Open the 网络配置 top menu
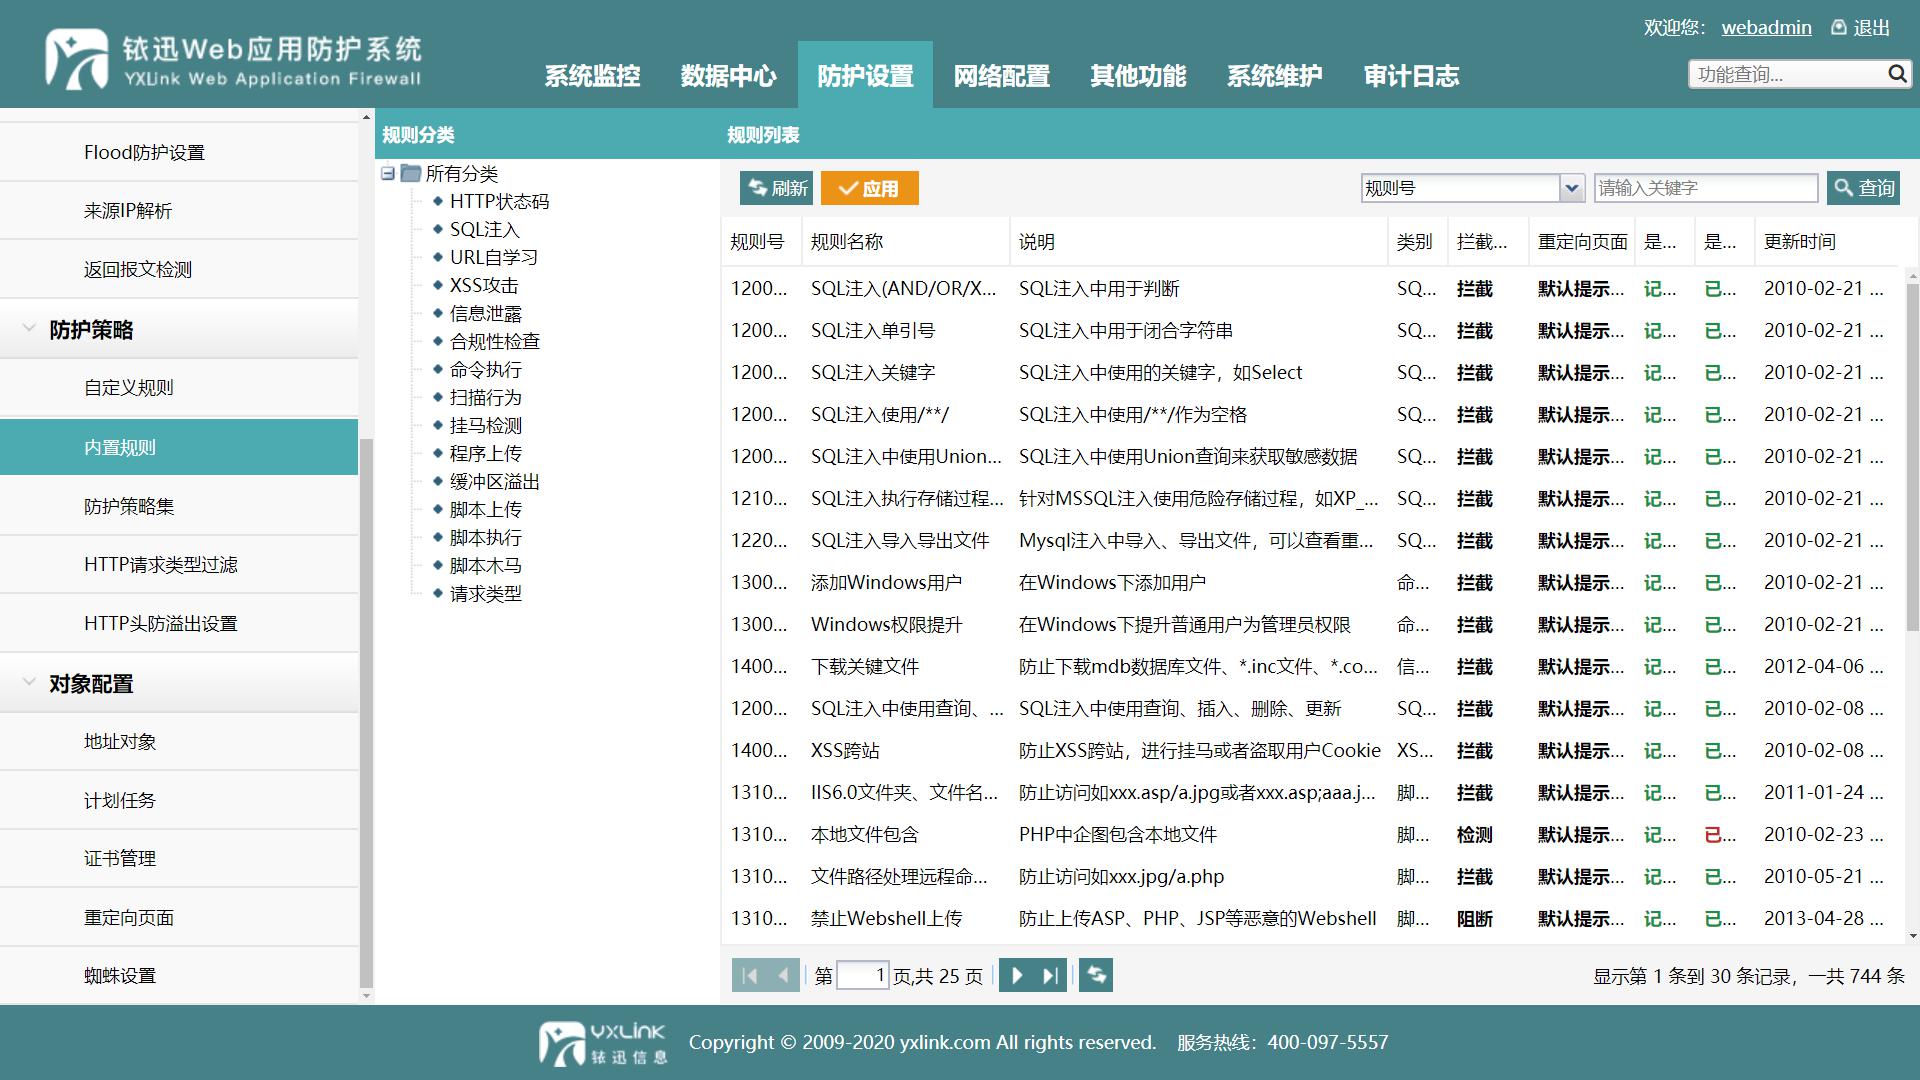This screenshot has height=1080, width=1920. point(1001,75)
